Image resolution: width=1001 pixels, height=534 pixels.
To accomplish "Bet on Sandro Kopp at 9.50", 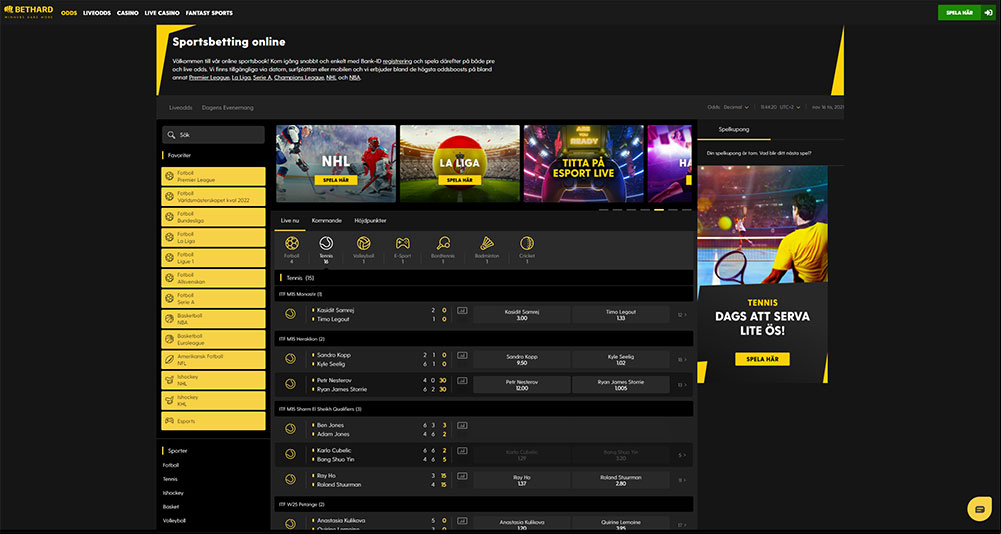I will tap(522, 360).
